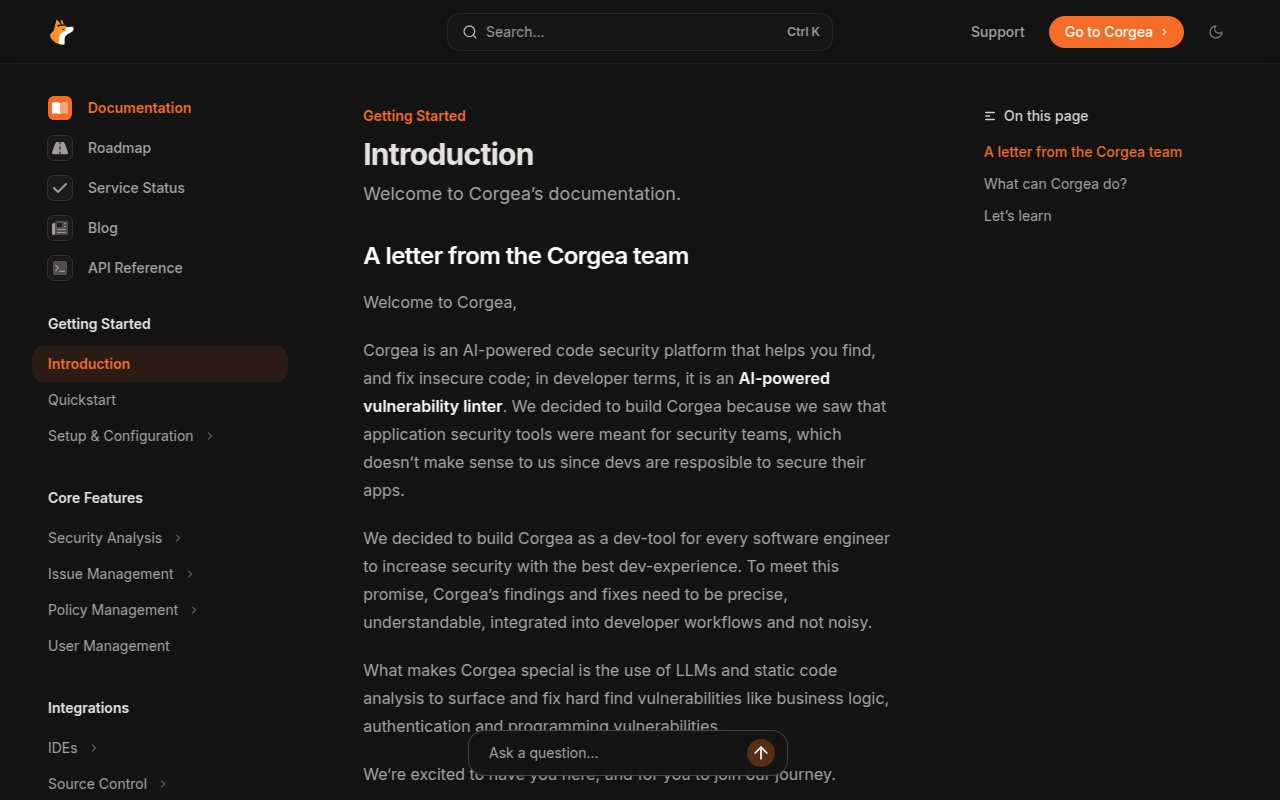Screen dimensions: 1280x800
Task: Click the Blog newspaper icon
Action: point(60,228)
